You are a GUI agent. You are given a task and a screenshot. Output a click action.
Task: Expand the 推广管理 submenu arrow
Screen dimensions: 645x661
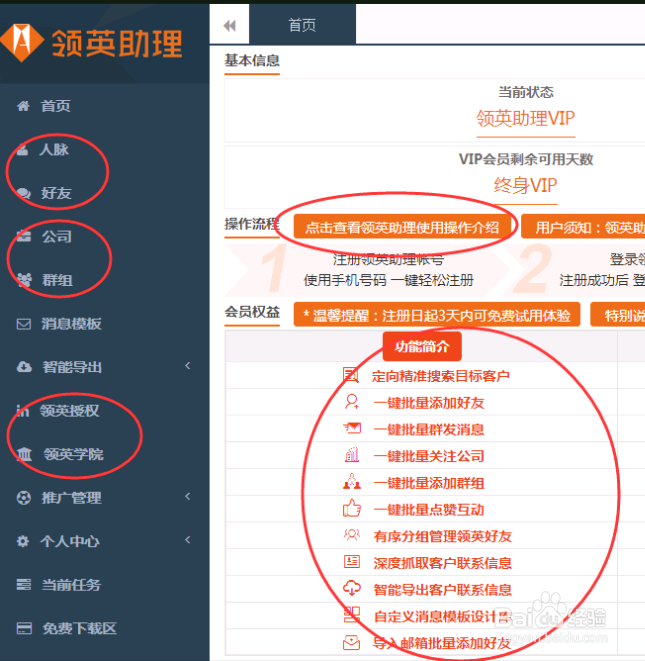click(x=188, y=496)
